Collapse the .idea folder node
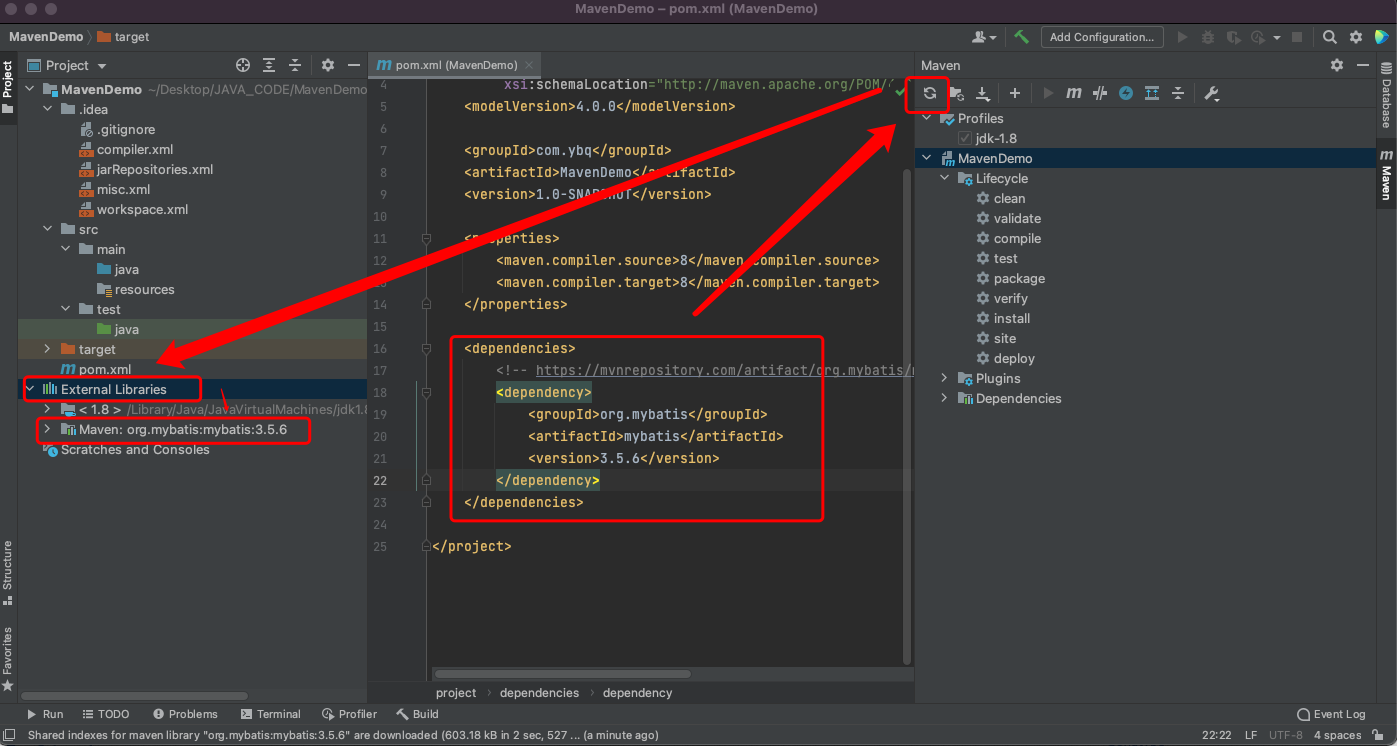Screen dimensions: 1397x746 click(x=48, y=109)
